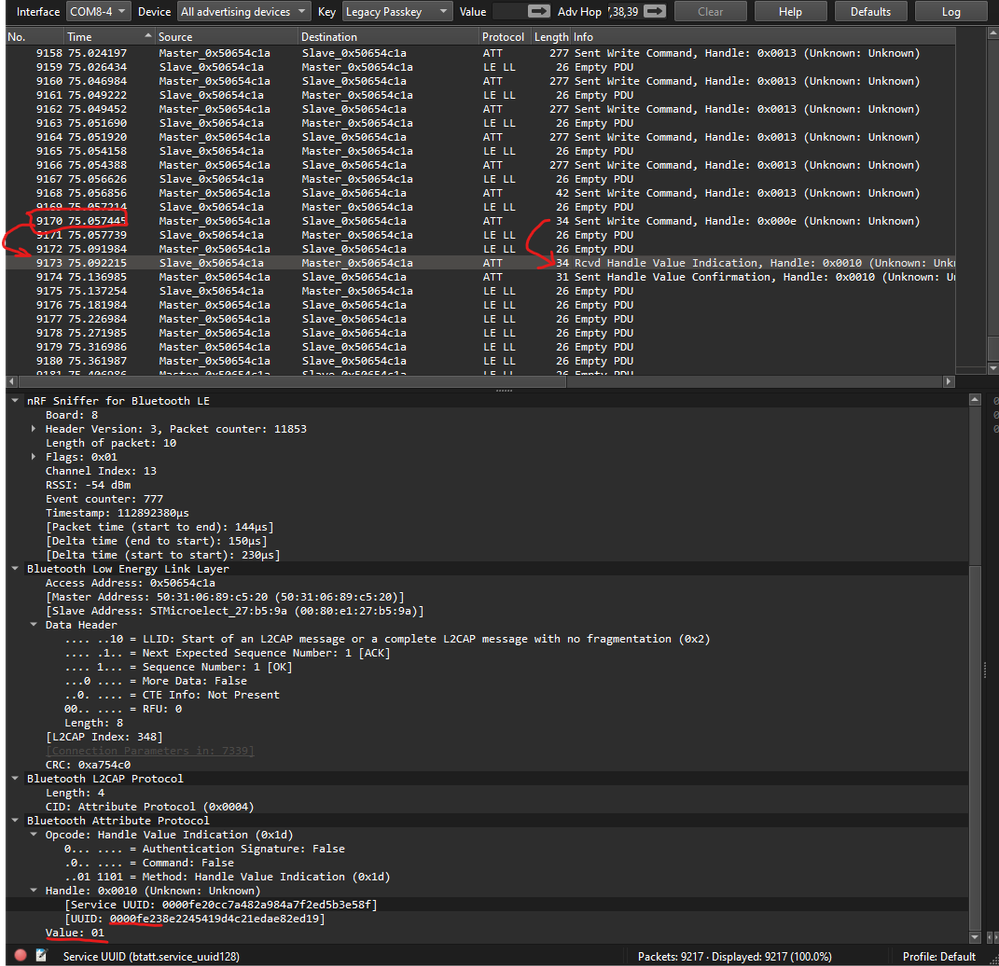Apply Adv Hop channels via the arrow icon
The image size is (999, 966).
(x=655, y=12)
